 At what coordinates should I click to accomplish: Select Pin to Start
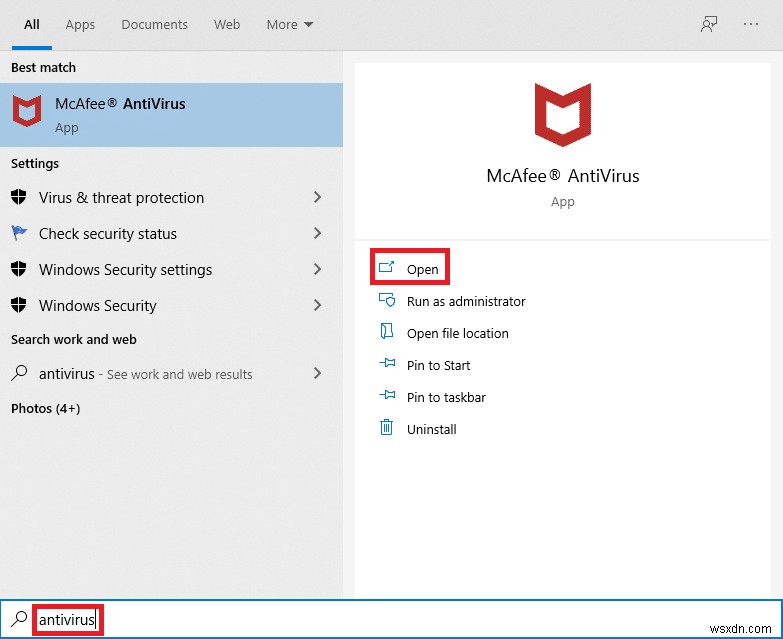coord(438,365)
